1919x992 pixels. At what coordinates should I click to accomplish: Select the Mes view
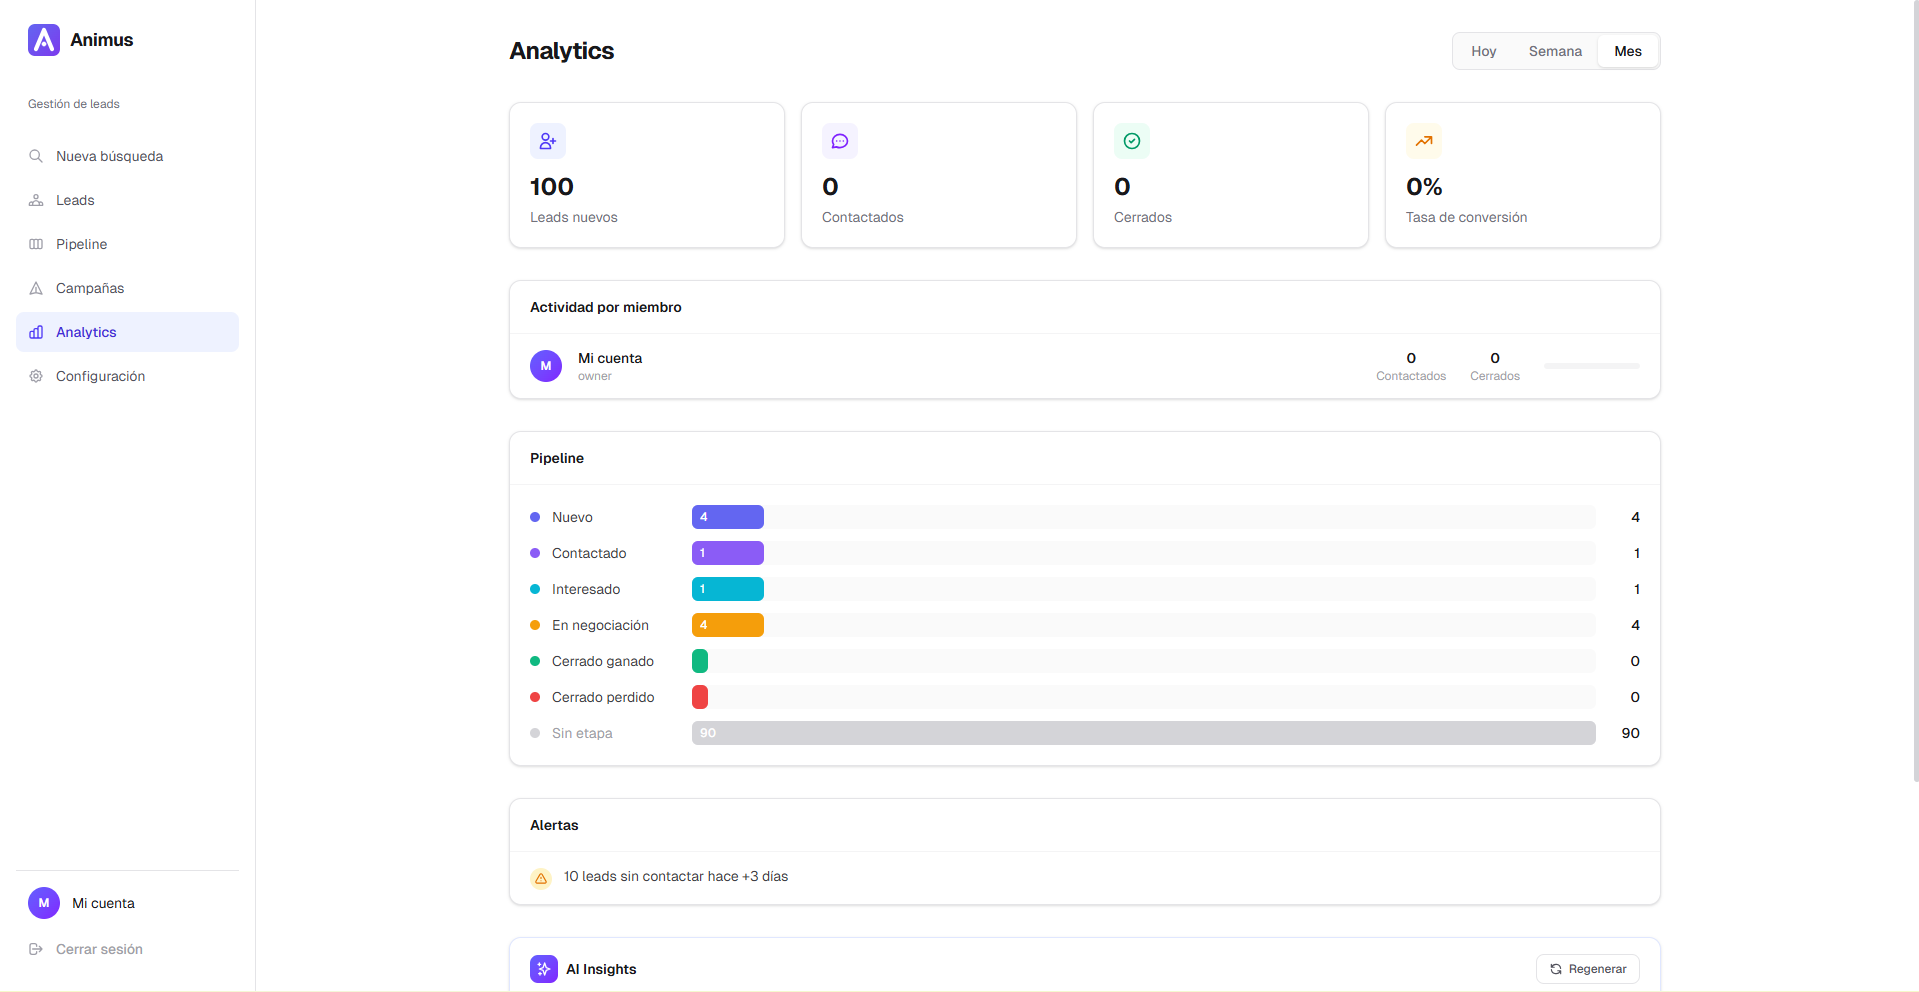coord(1628,51)
